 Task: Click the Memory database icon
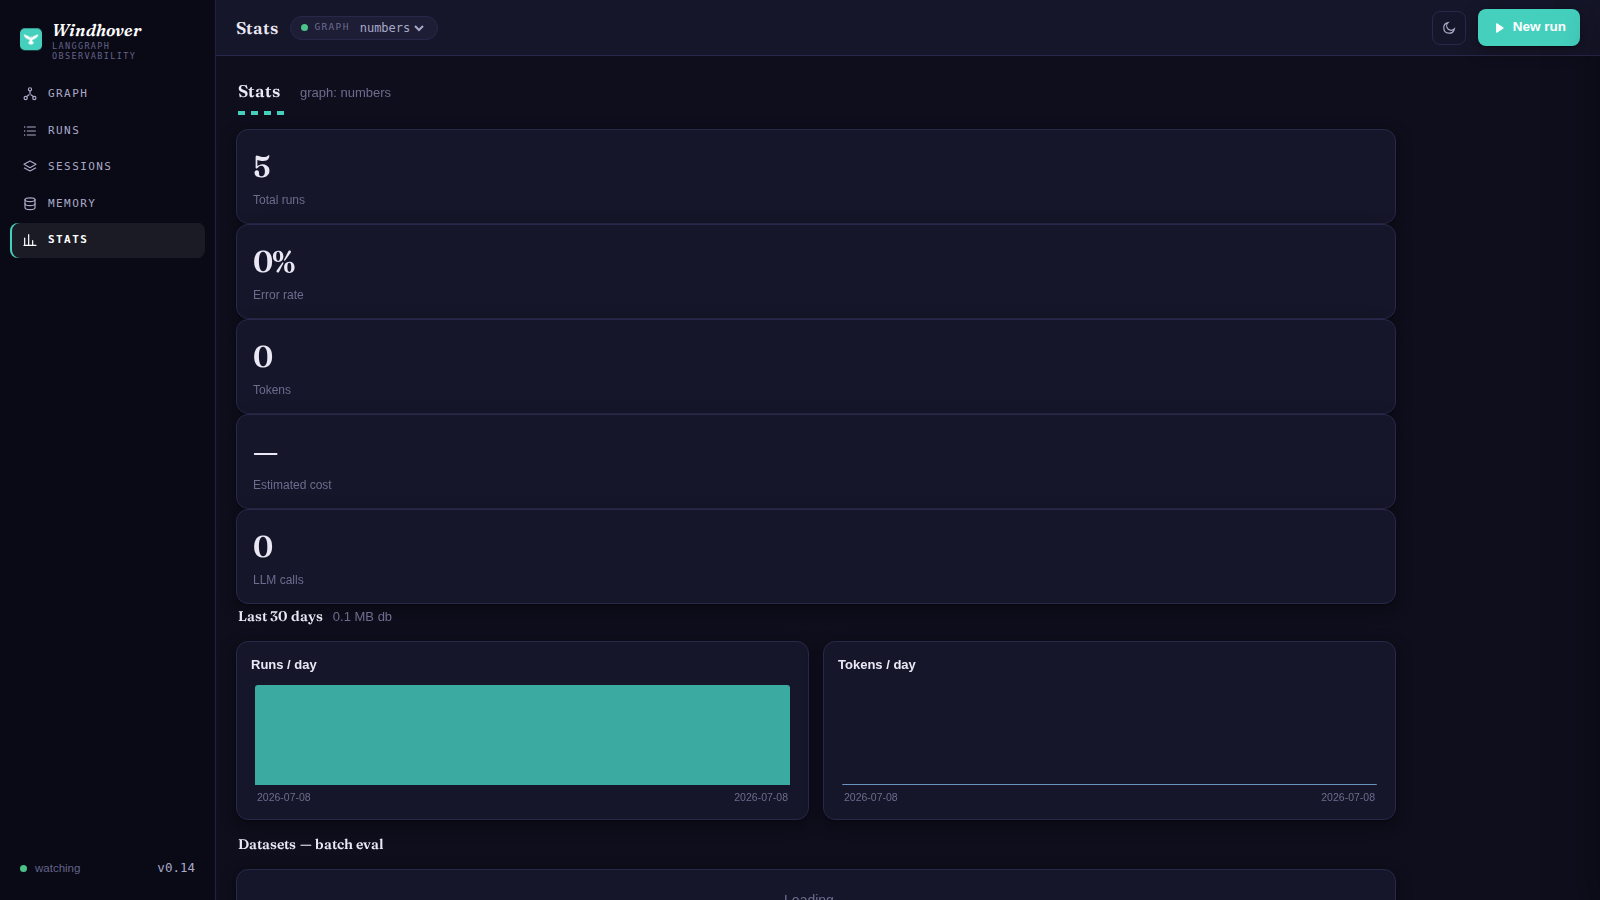pyautogui.click(x=30, y=204)
